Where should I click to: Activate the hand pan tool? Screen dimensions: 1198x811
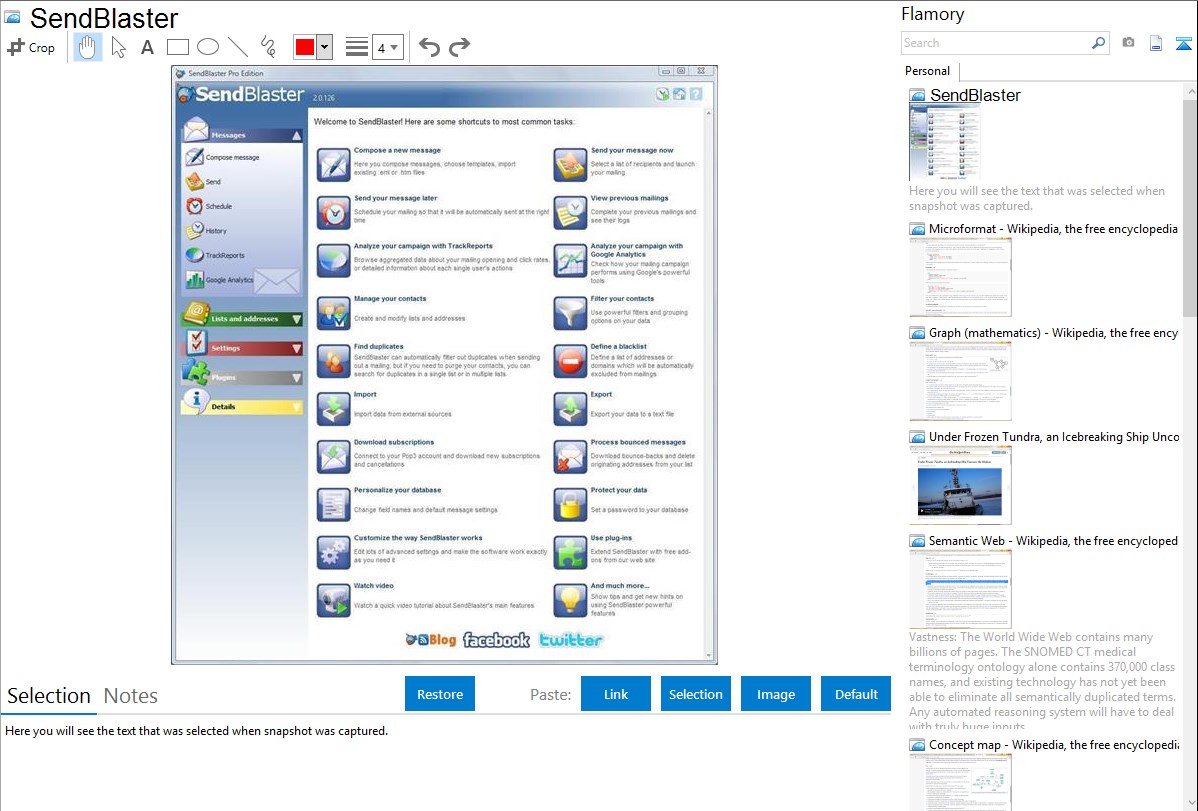pyautogui.click(x=88, y=47)
